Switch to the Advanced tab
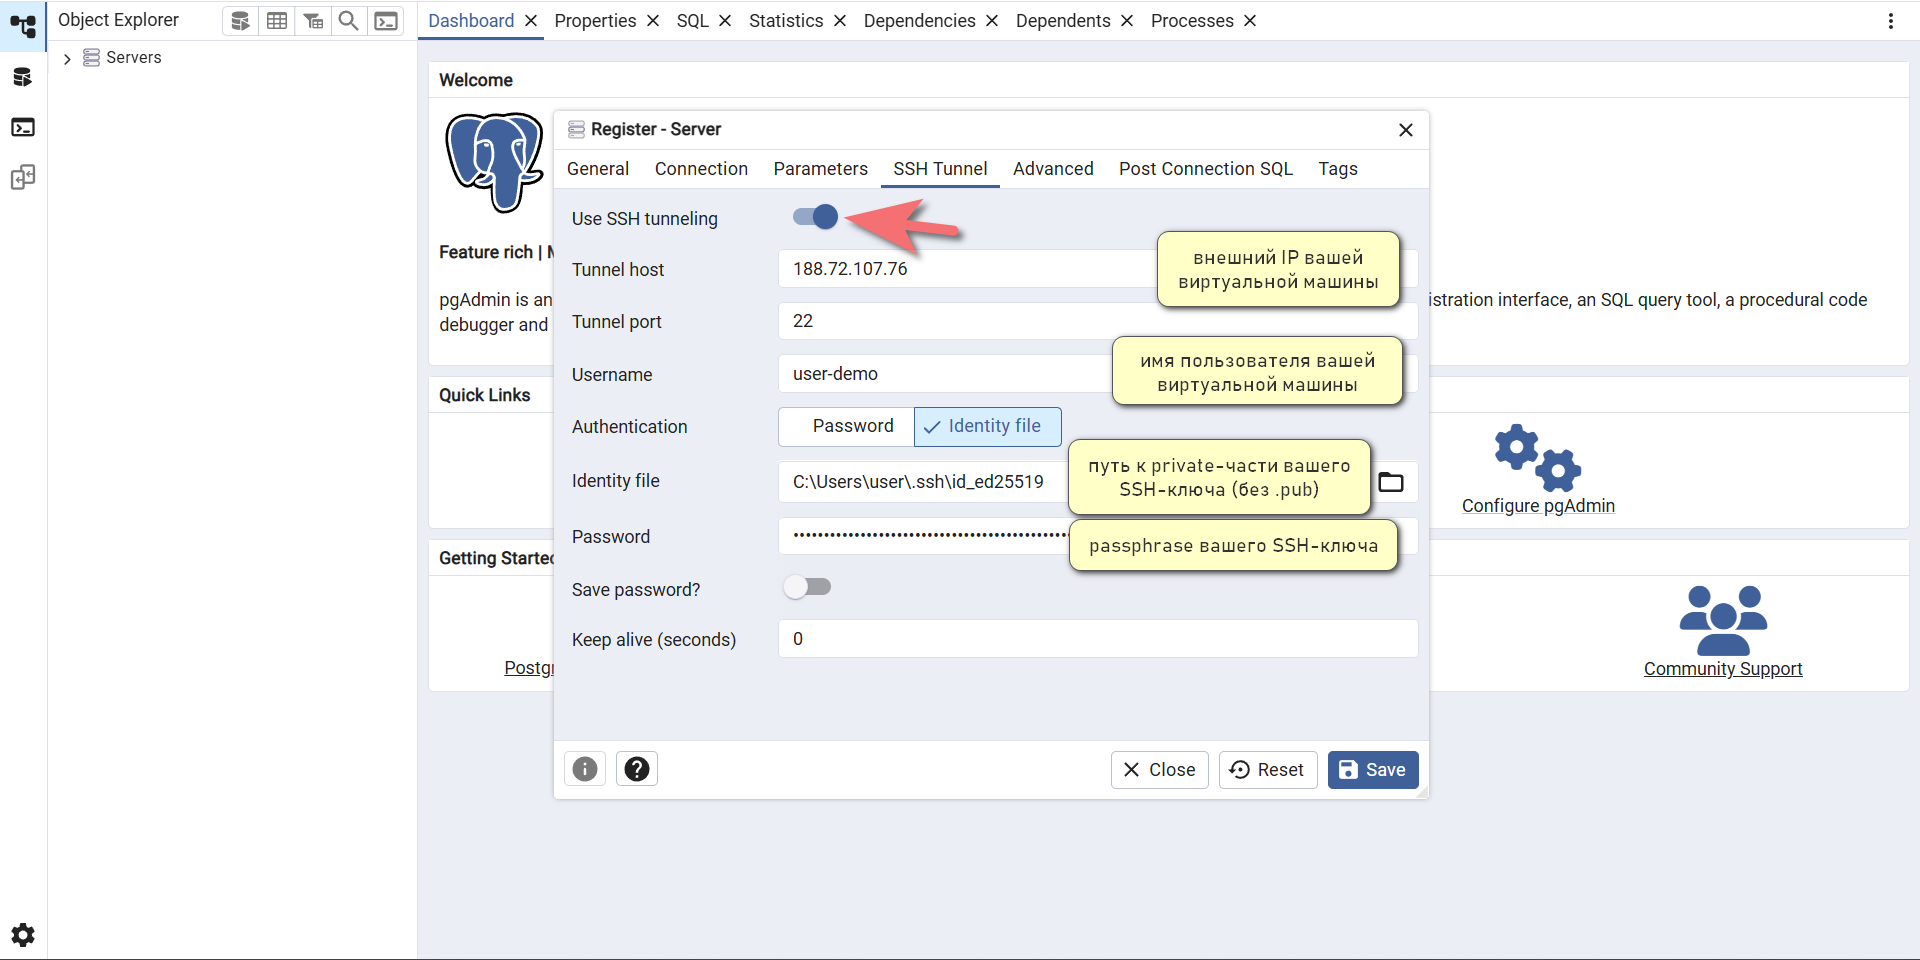 1053,169
